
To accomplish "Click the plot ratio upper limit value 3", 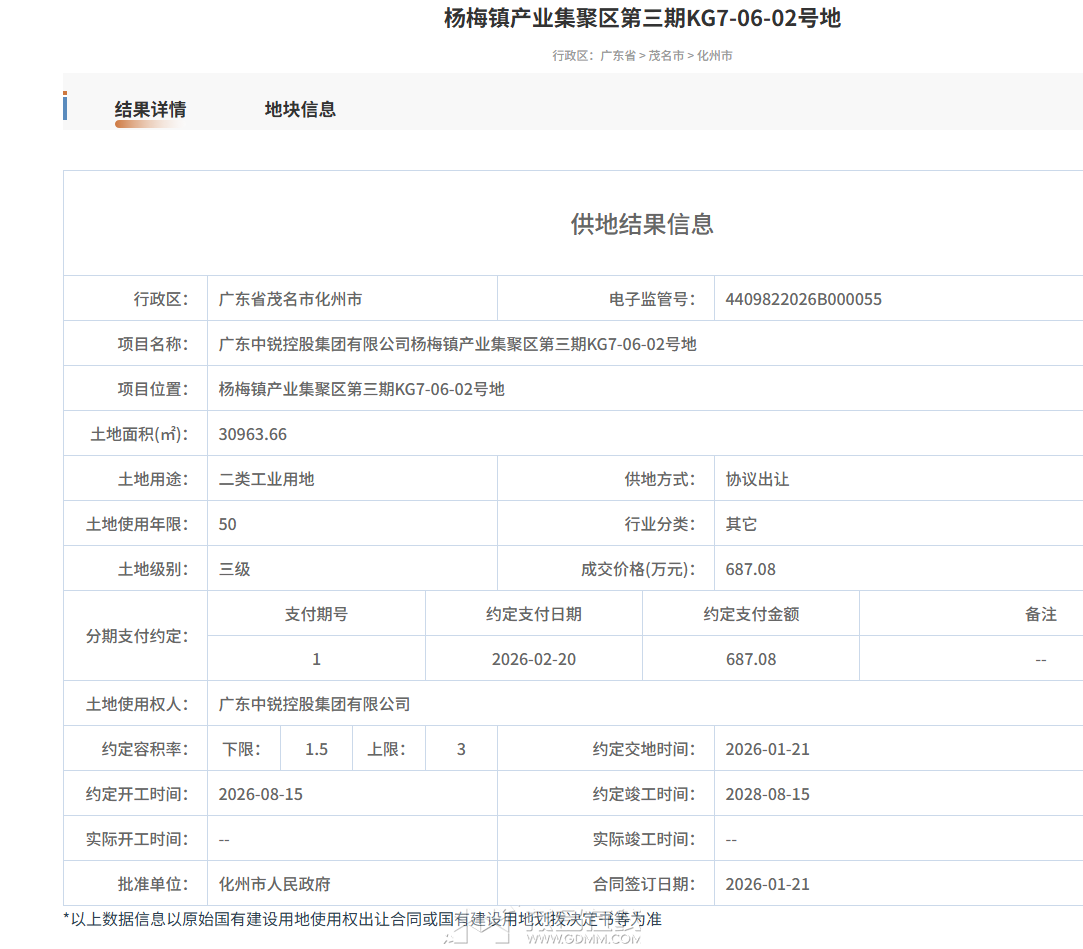I will pos(461,749).
